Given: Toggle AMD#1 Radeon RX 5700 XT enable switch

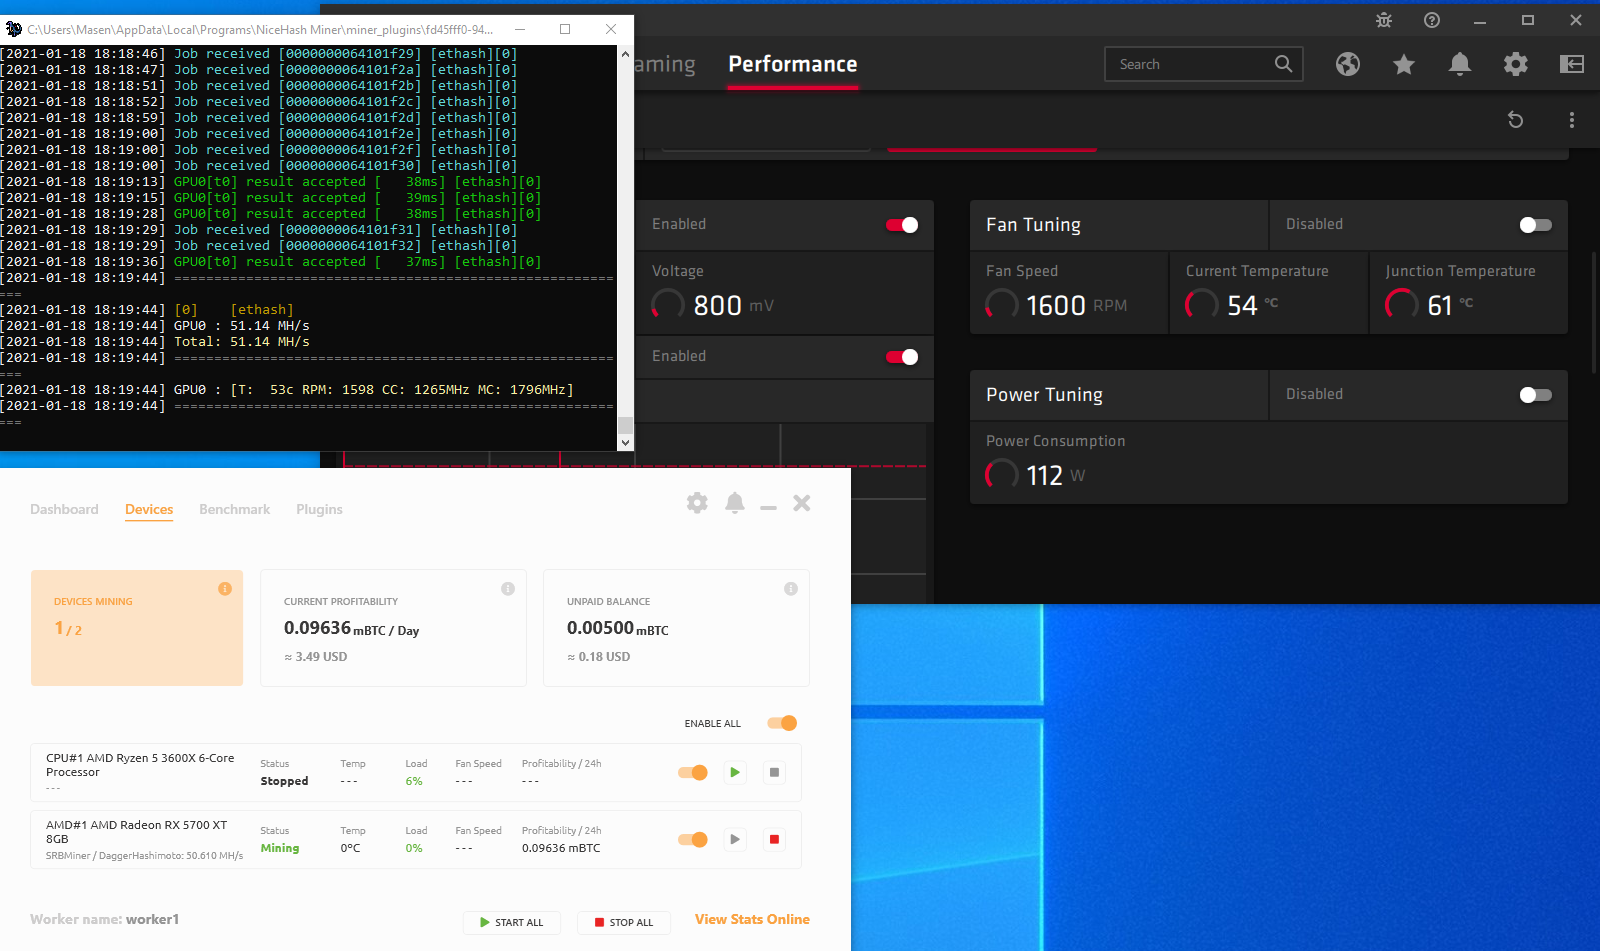Looking at the screenshot, I should (x=692, y=839).
